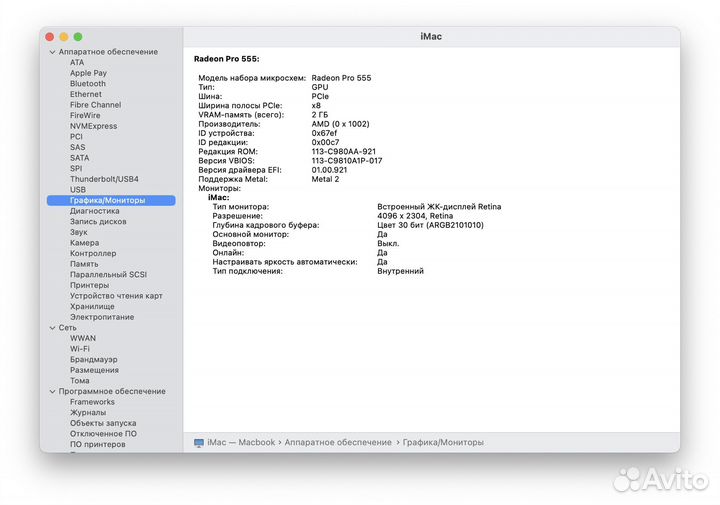Click the device ID value 0x67ef
This screenshot has width=720, height=505.
pyautogui.click(x=324, y=133)
